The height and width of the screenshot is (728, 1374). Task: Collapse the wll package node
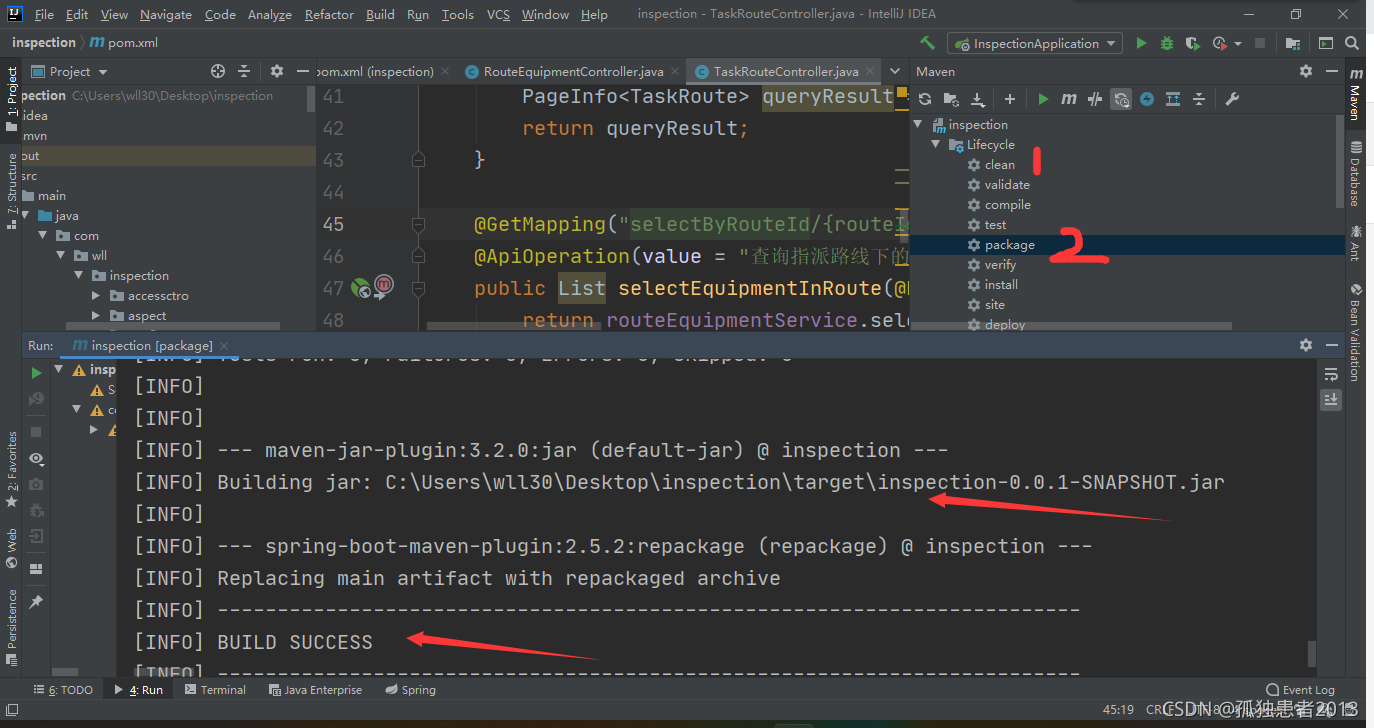(x=60, y=256)
